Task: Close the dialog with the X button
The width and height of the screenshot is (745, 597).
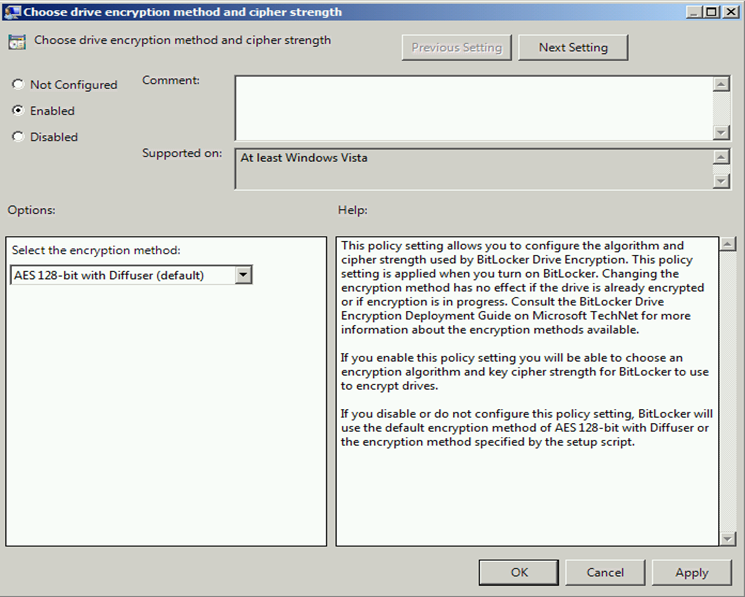Action: pyautogui.click(x=730, y=12)
